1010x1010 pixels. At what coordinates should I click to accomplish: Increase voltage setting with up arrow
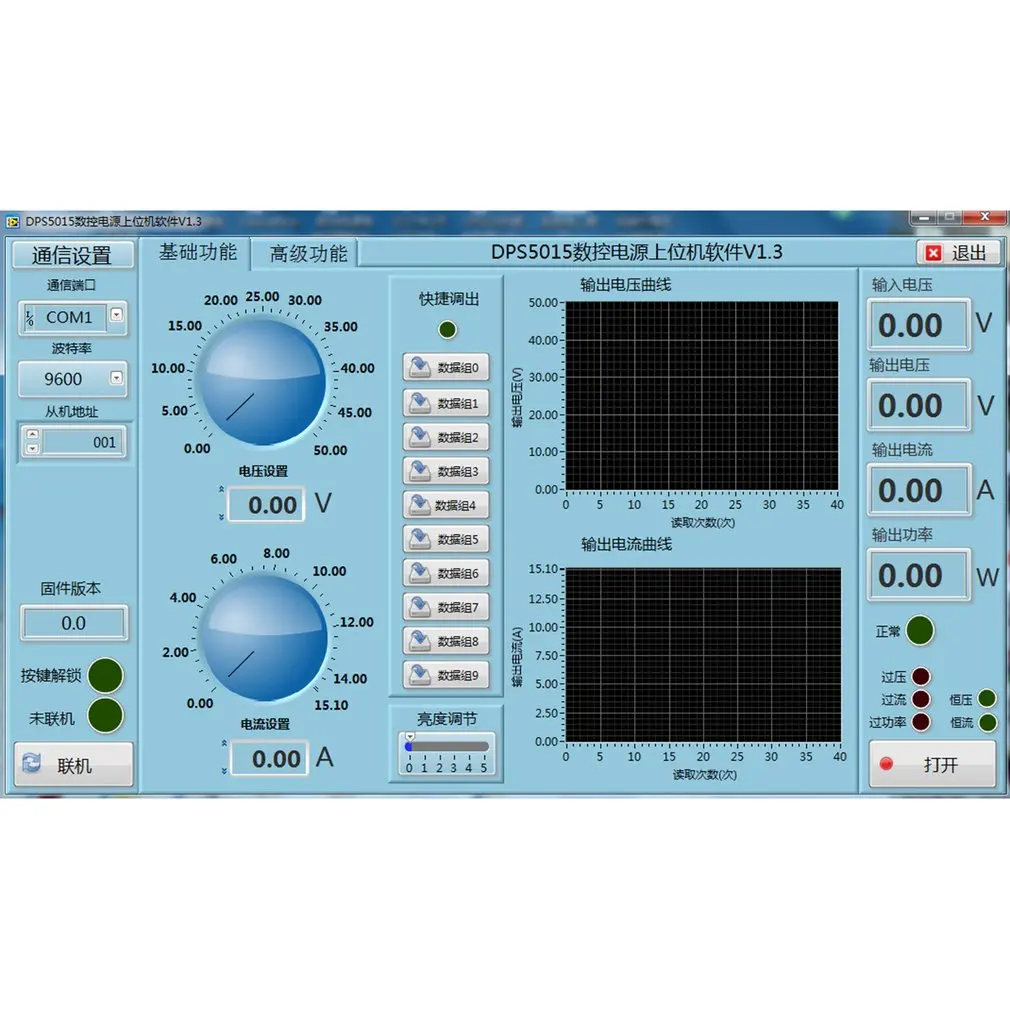[222, 490]
